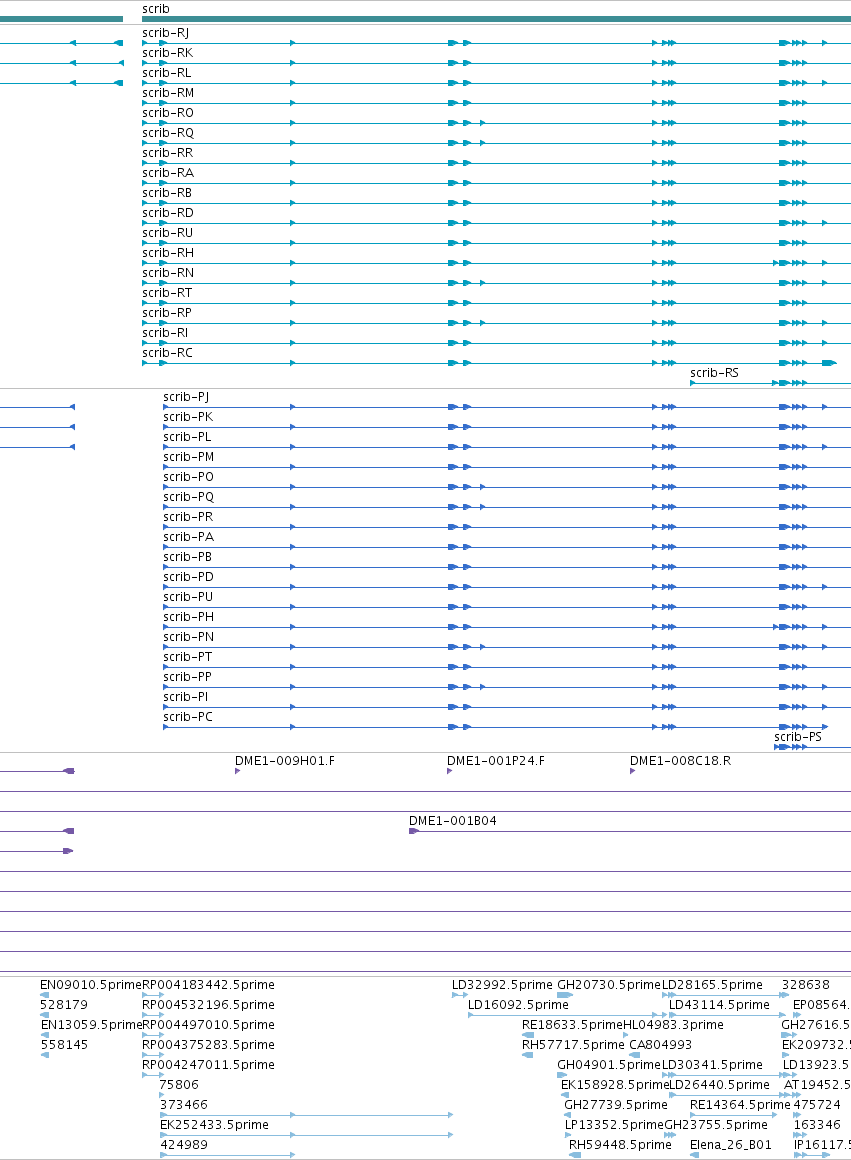Click the scrib-PD protein label
The height and width of the screenshot is (1160, 851).
point(188,576)
